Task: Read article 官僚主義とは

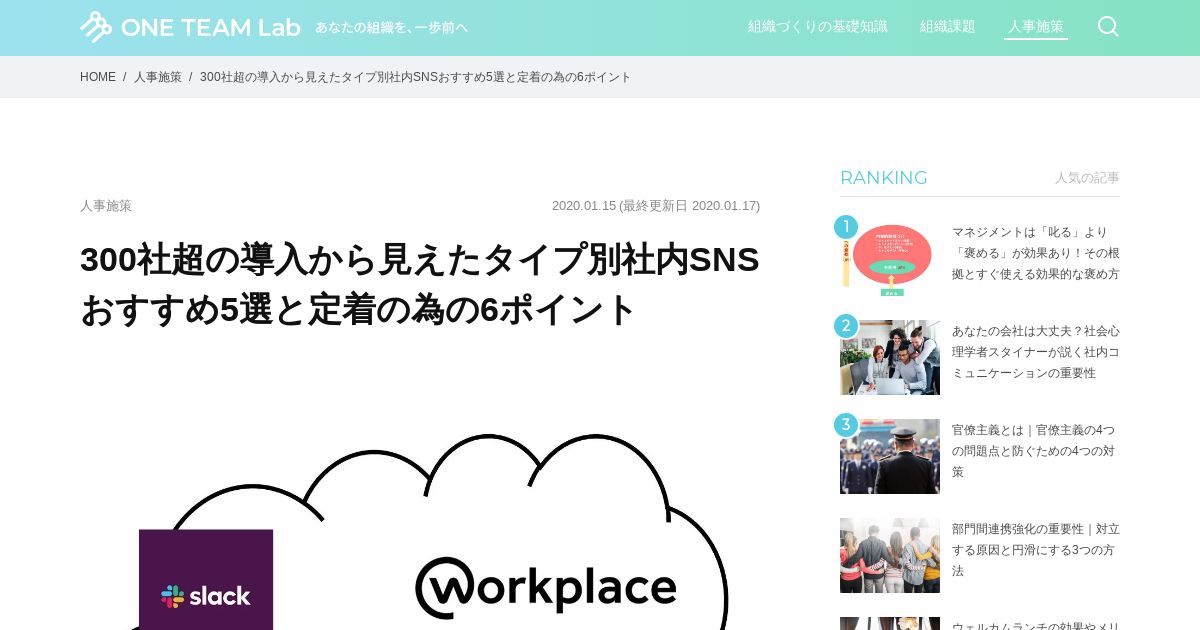Action: 1036,450
